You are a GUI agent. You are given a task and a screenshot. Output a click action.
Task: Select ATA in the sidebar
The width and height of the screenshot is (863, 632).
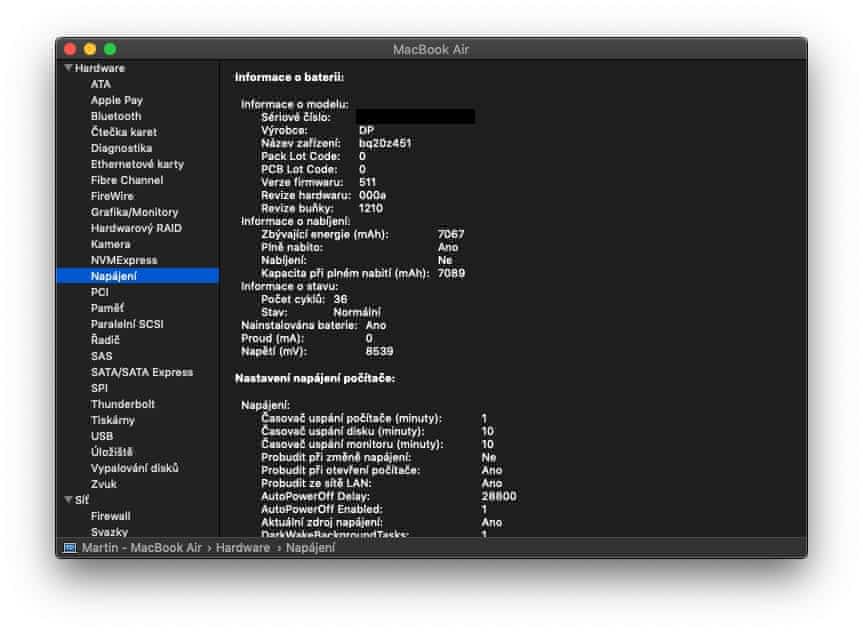point(101,84)
